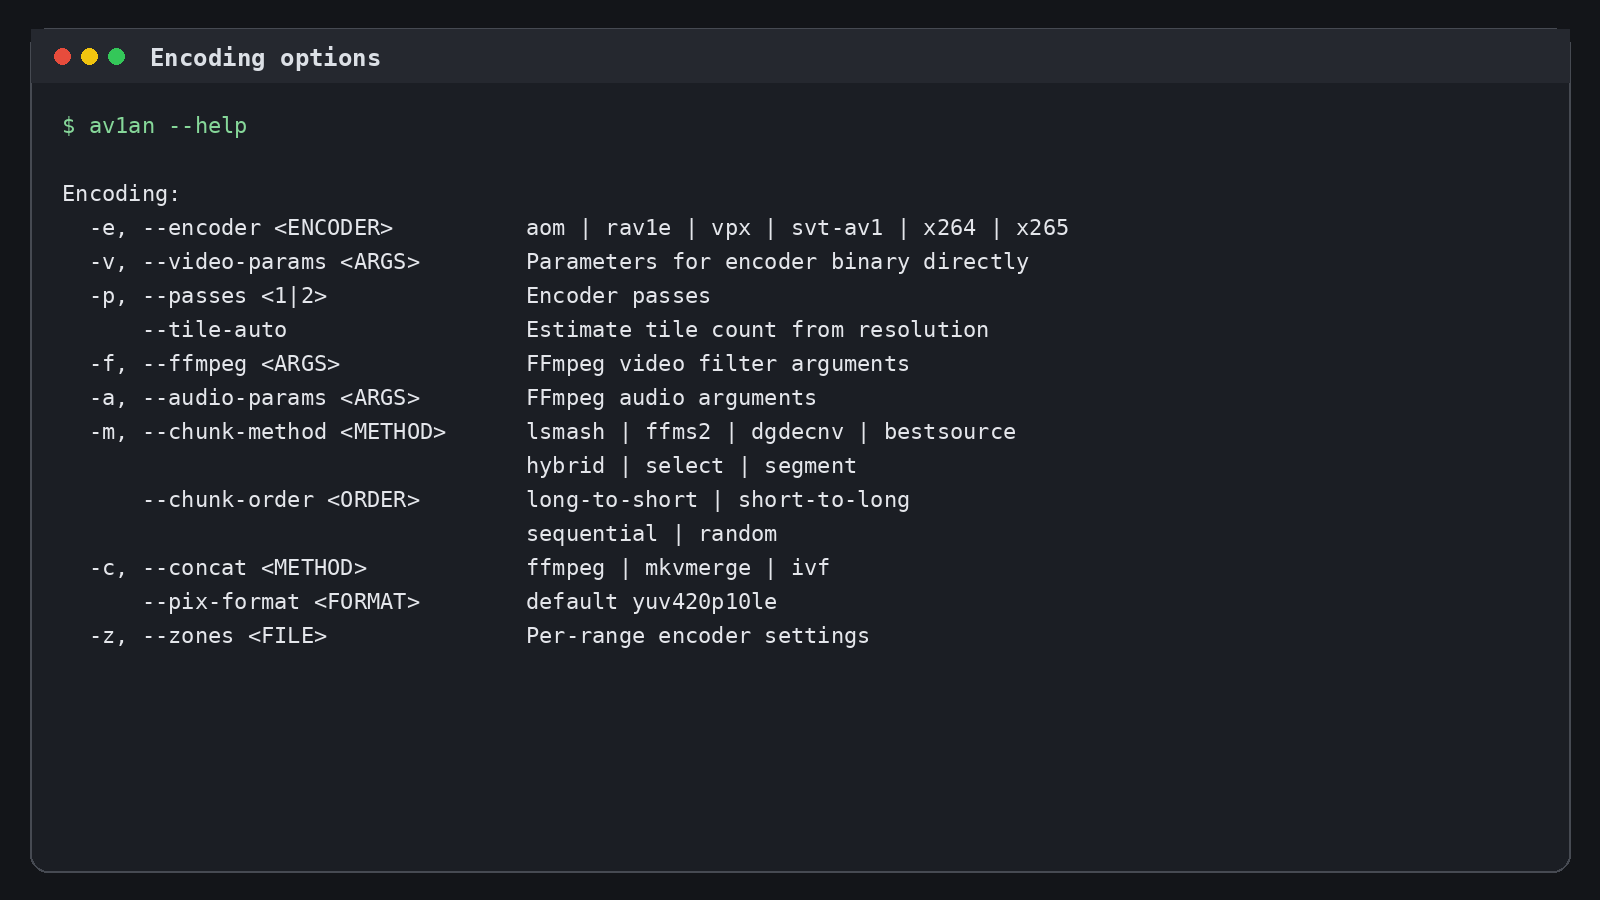This screenshot has width=1600, height=900.
Task: Click the "--pix-format <FORMAT>" option
Action: pos(281,602)
